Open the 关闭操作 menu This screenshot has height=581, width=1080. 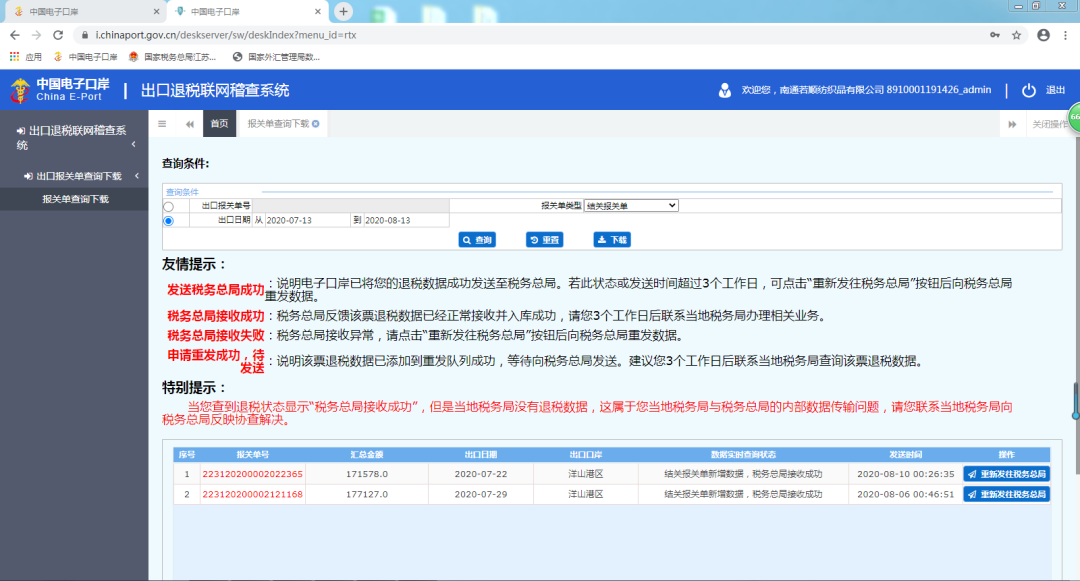pos(1049,125)
